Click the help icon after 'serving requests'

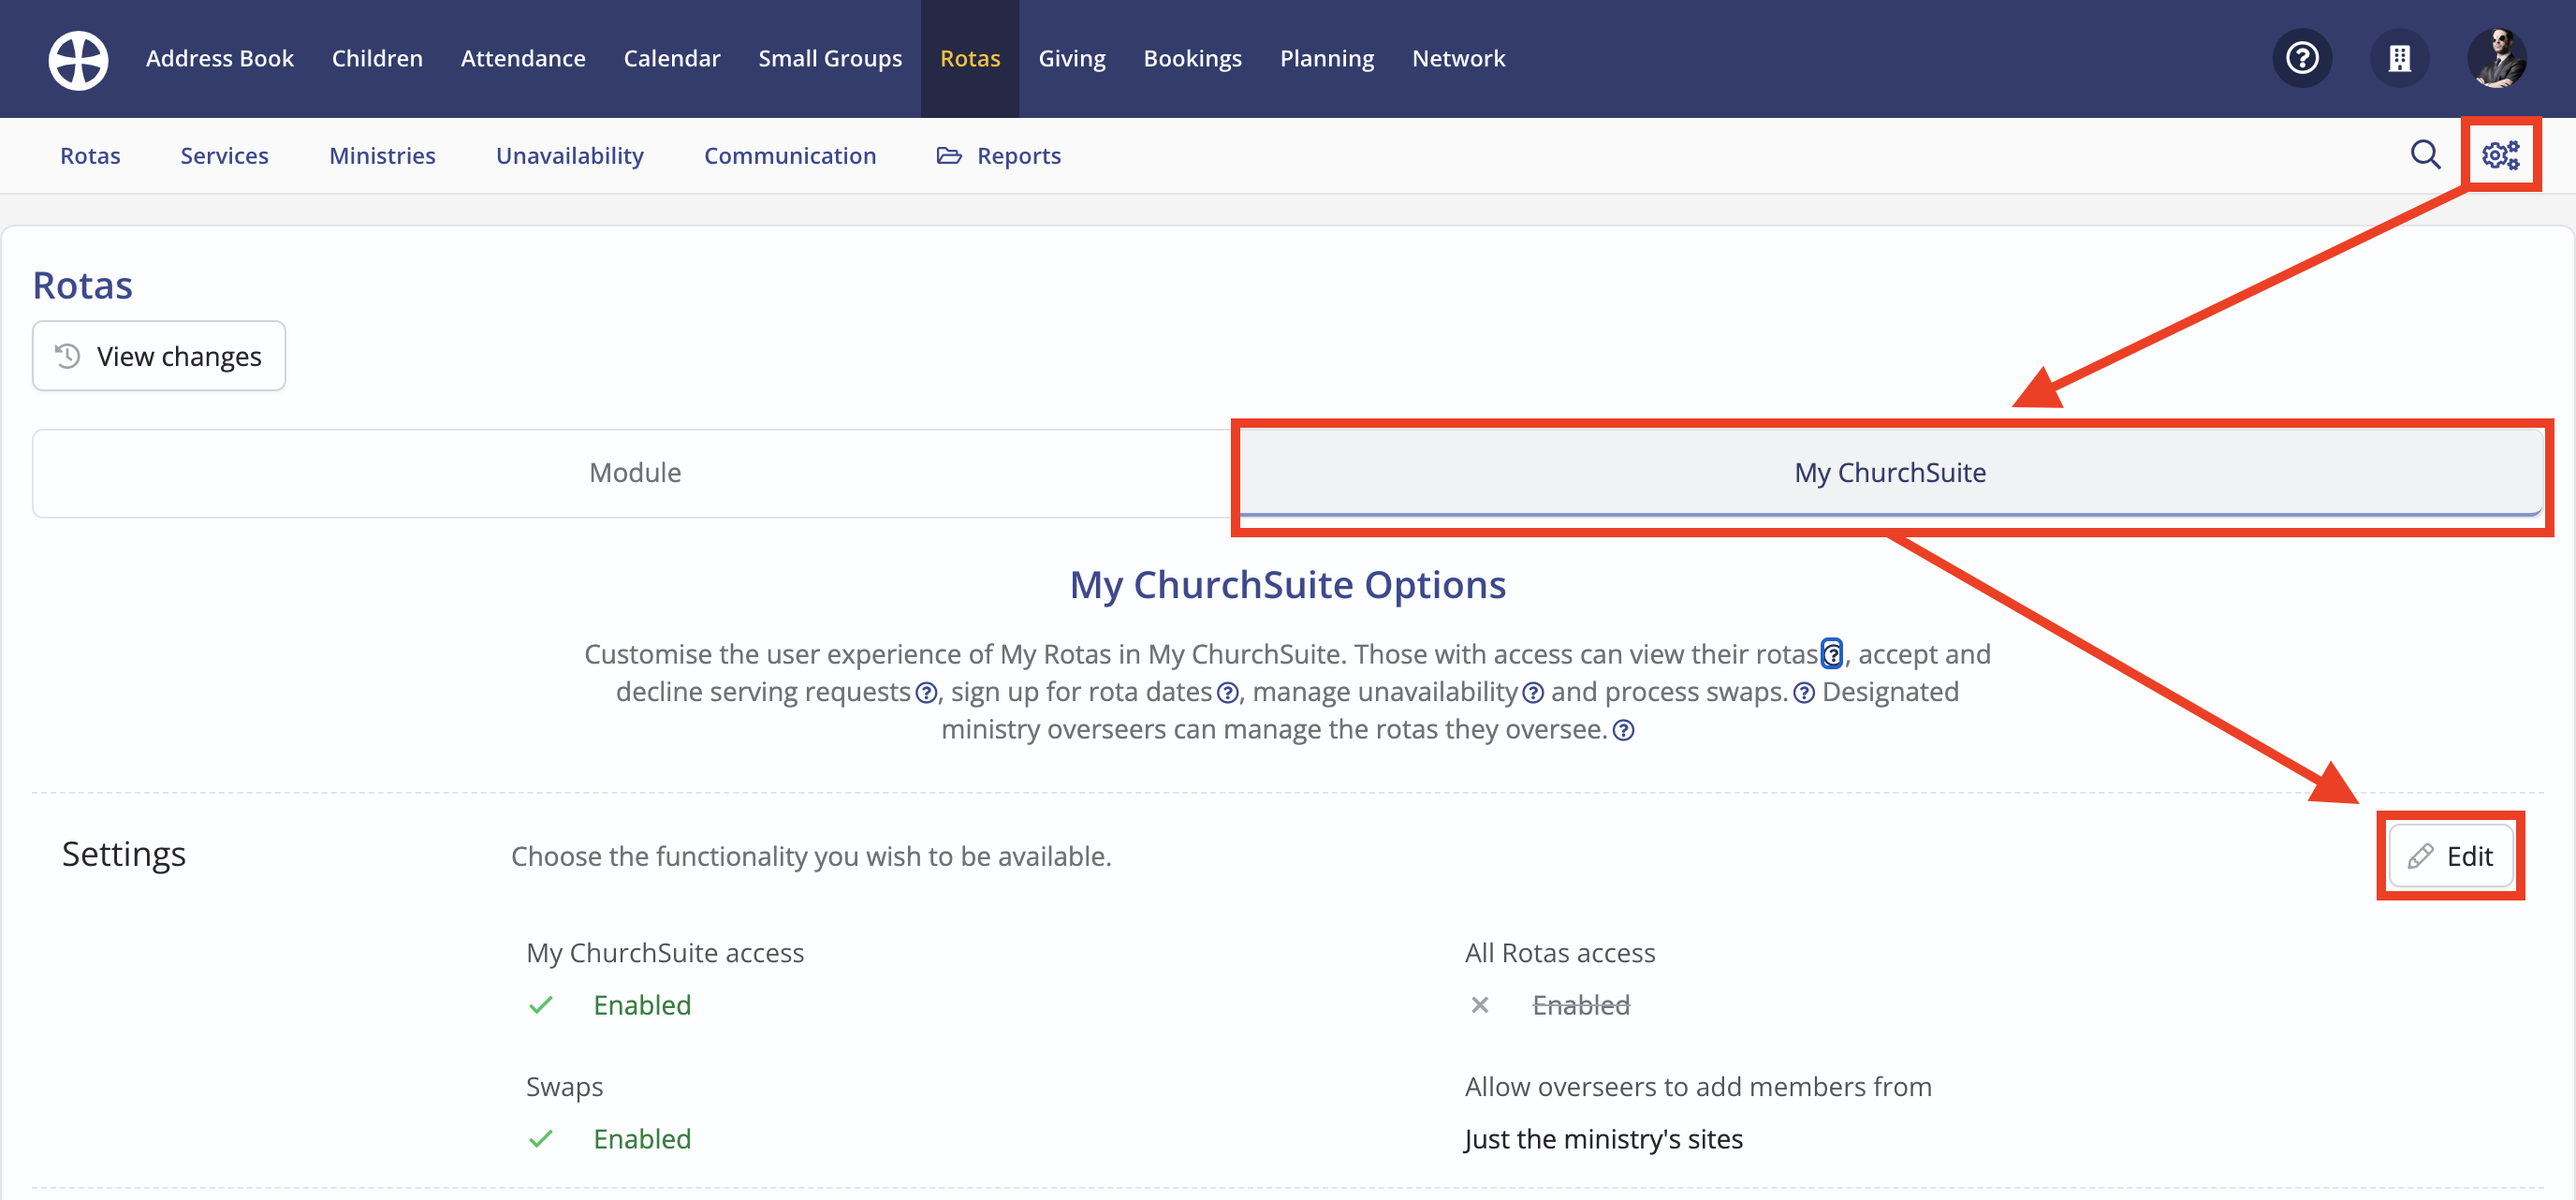pos(926,693)
